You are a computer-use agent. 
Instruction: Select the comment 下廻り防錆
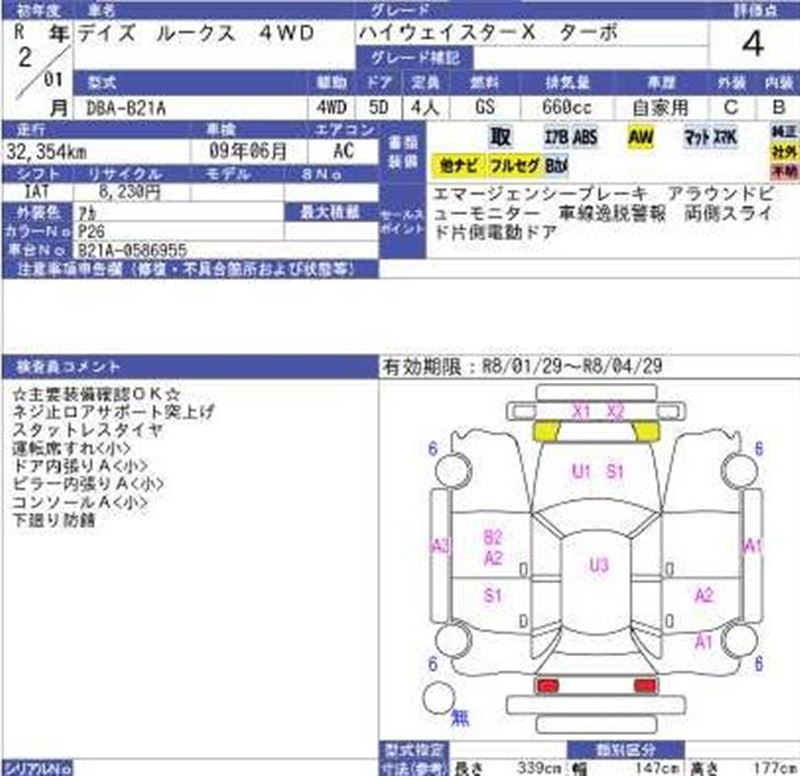coord(54,520)
